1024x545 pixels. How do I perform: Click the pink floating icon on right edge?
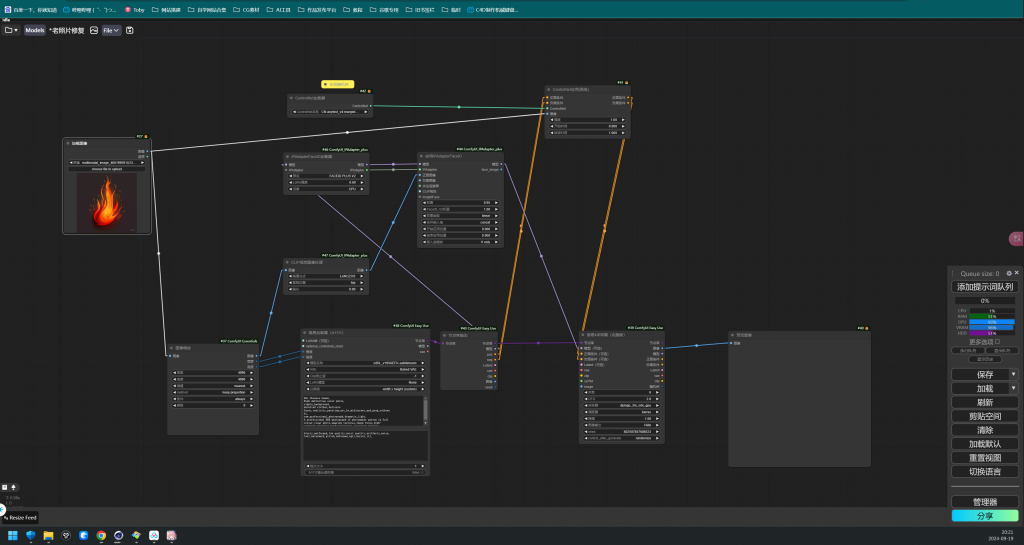[x=1016, y=239]
